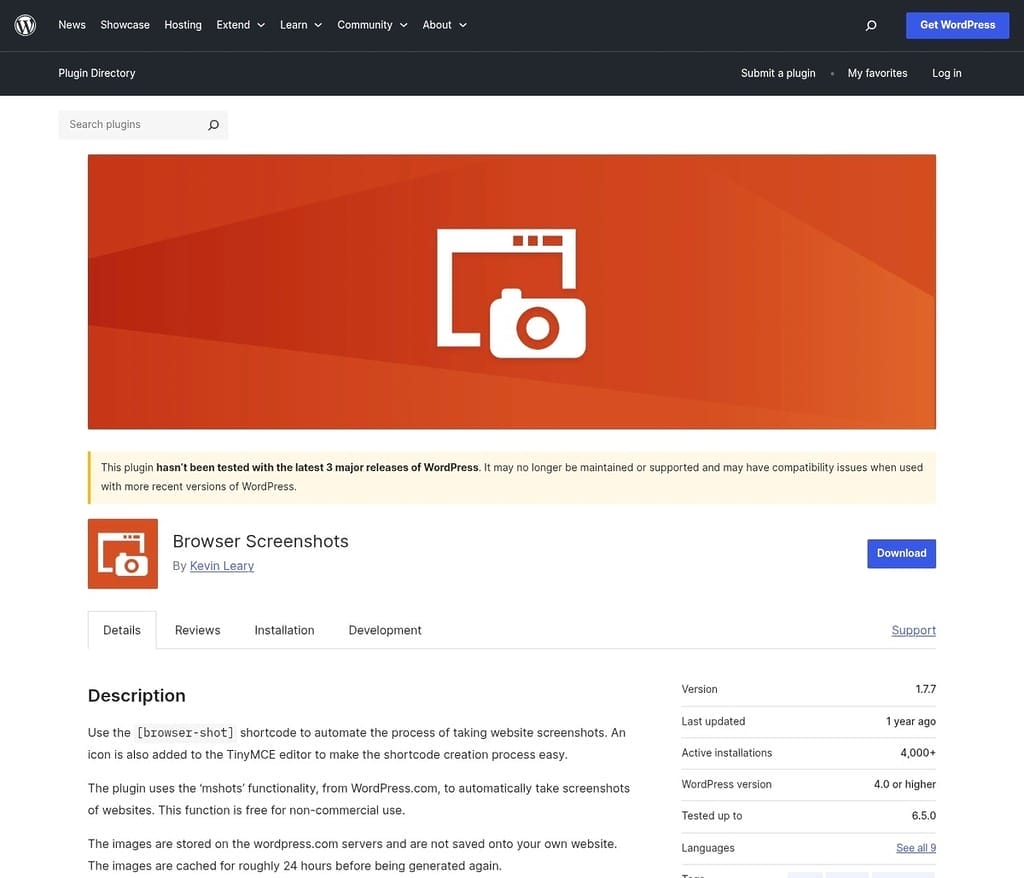The width and height of the screenshot is (1024, 878).
Task: Click the large orange plugin banner
Action: [511, 291]
